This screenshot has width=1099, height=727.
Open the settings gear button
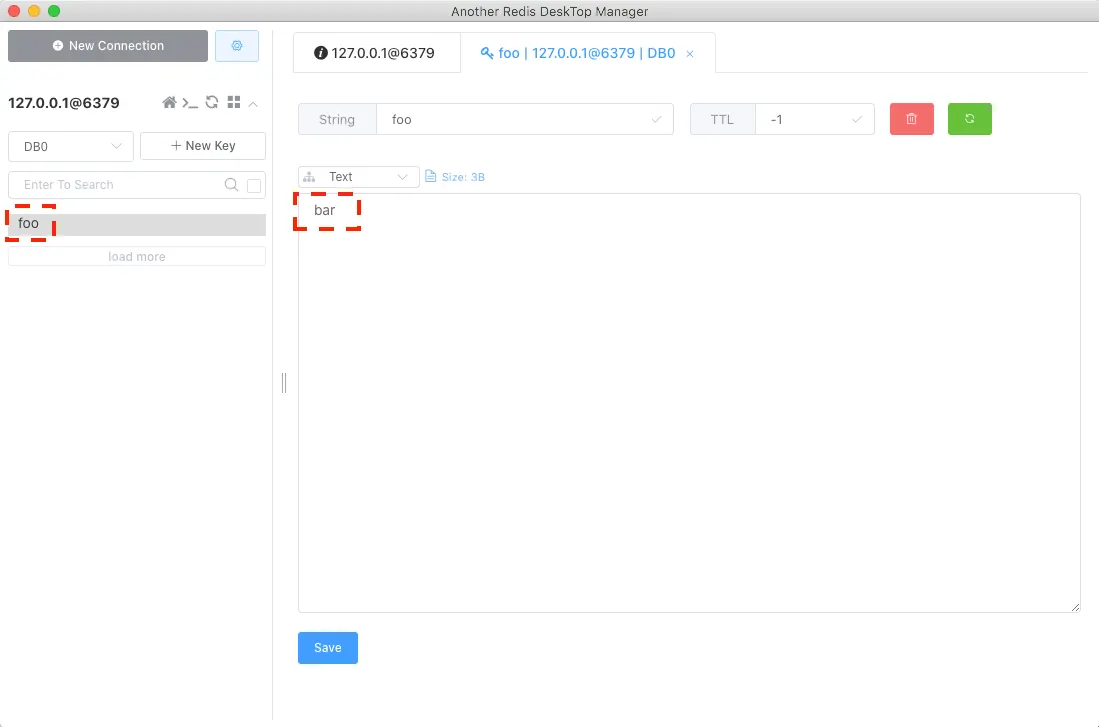pyautogui.click(x=237, y=46)
